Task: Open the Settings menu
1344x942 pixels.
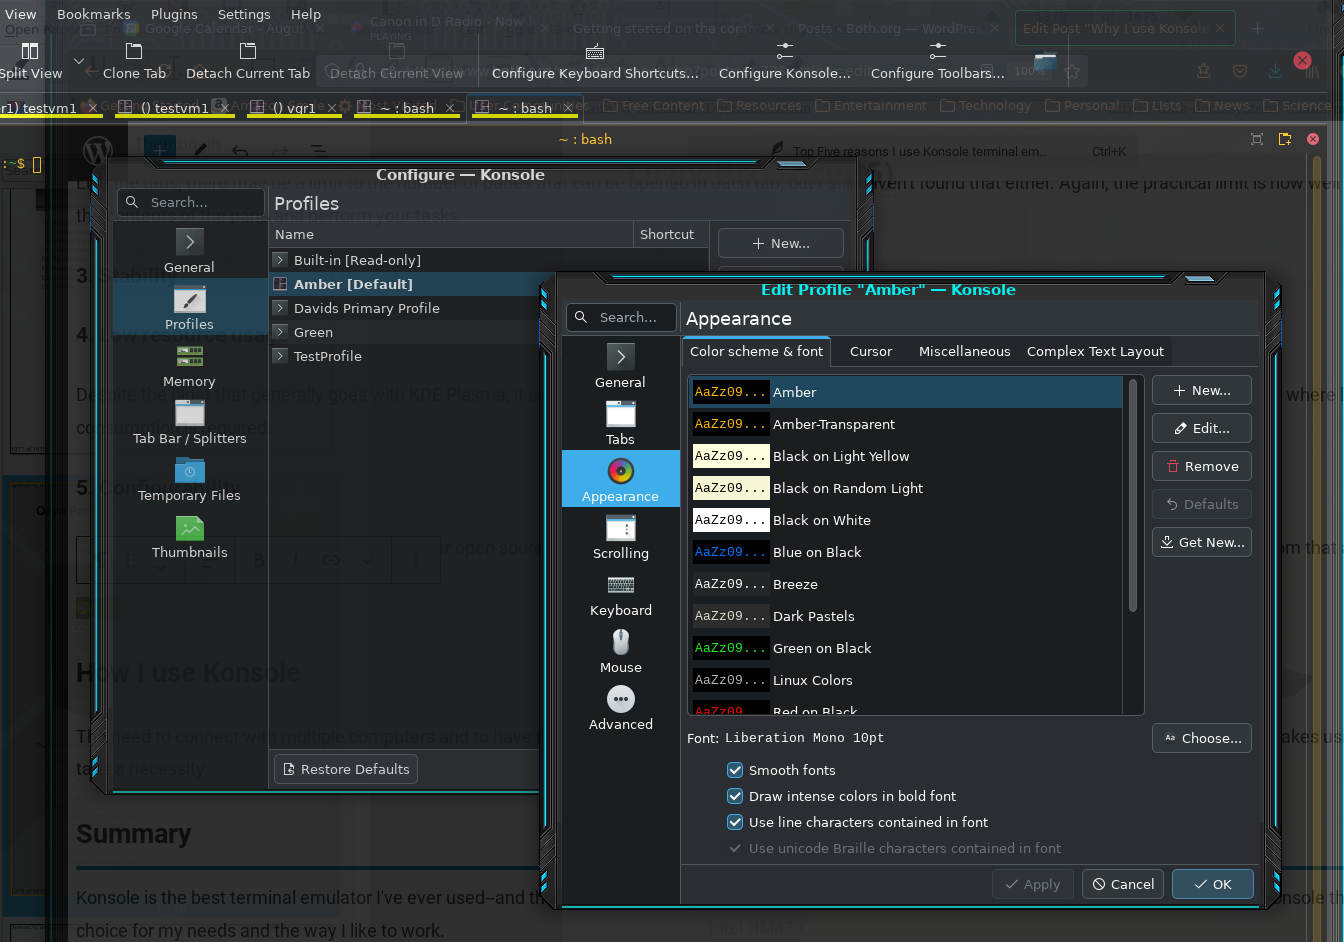Action: (x=244, y=14)
